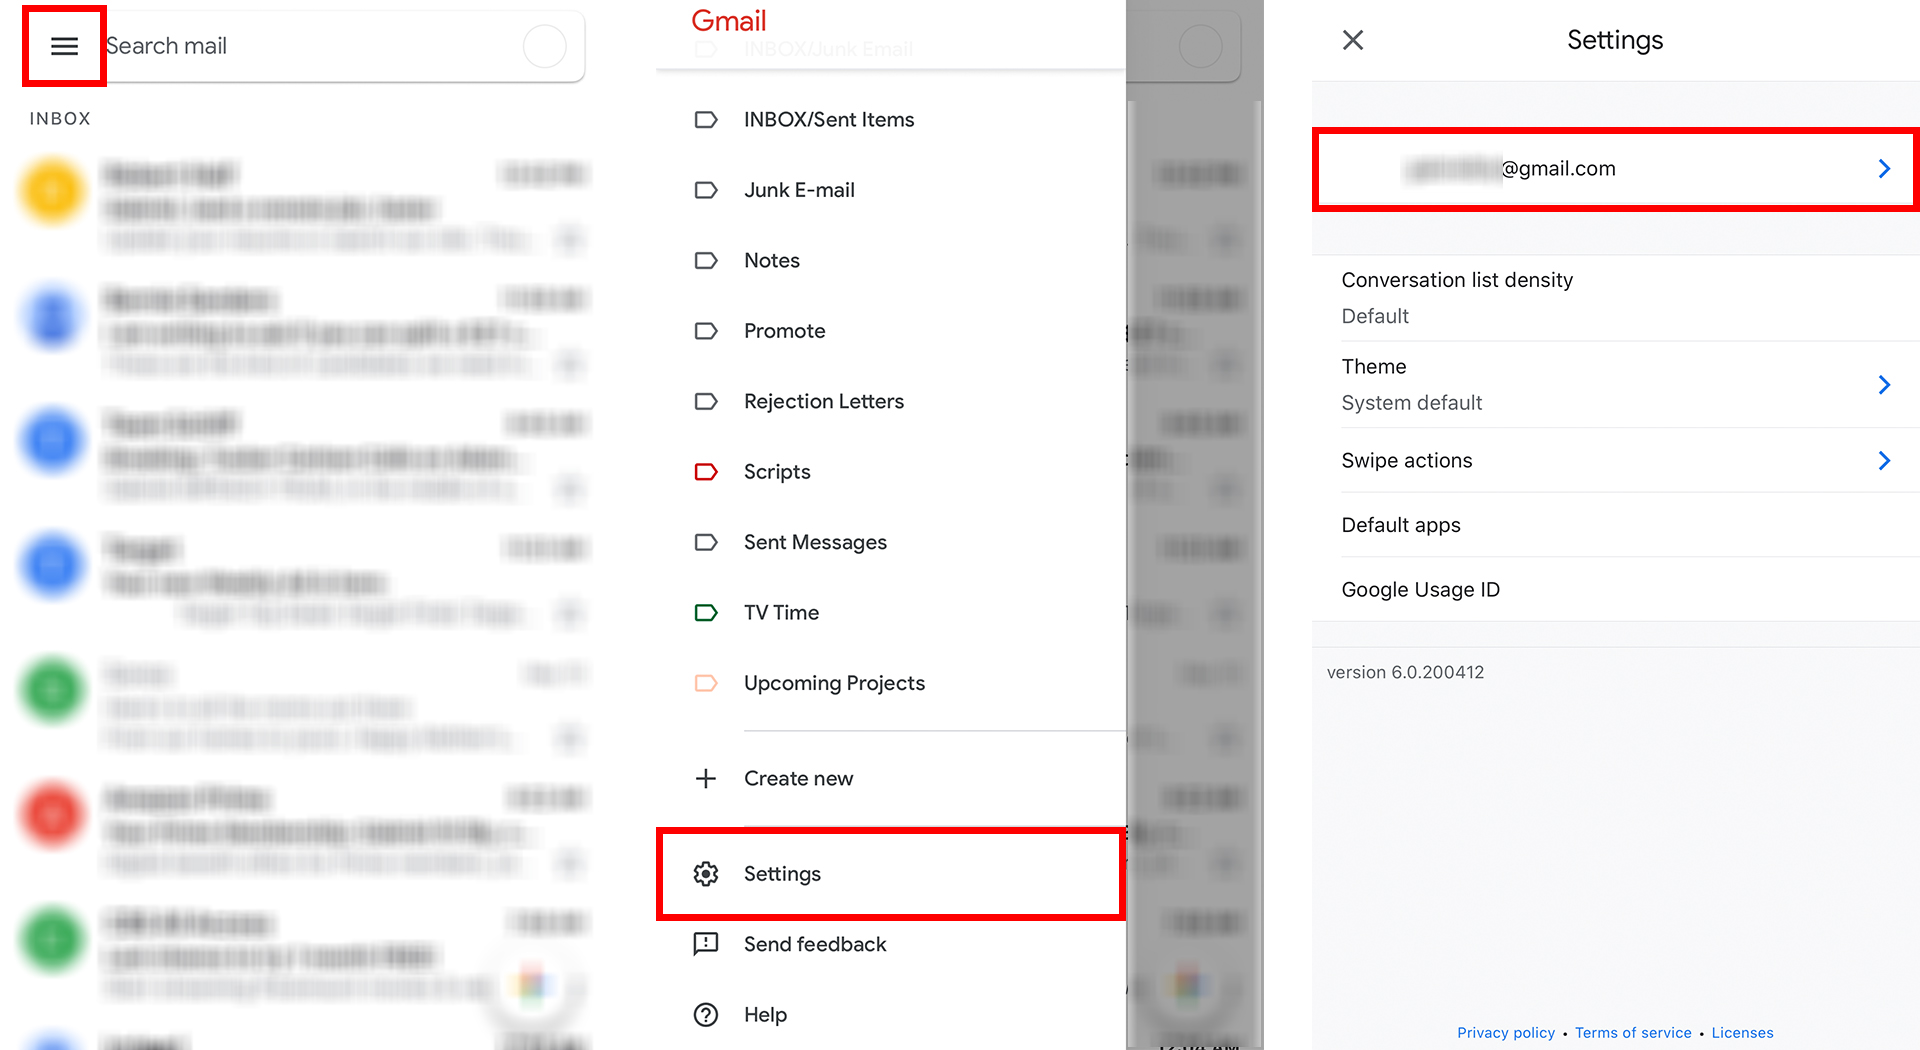Viewport: 1920px width, 1050px height.
Task: Select the Promote label
Action: (785, 331)
